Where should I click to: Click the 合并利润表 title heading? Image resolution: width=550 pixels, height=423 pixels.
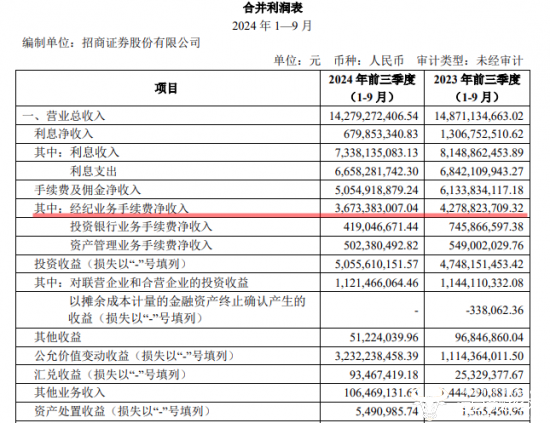click(273, 8)
